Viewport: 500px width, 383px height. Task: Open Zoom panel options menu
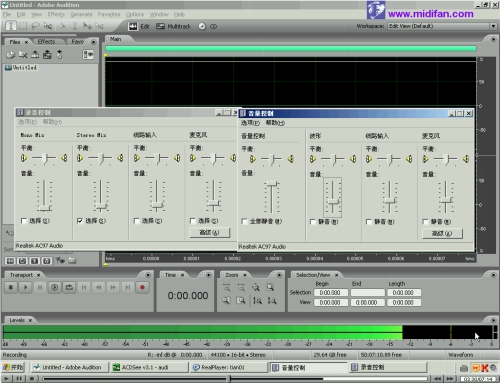pyautogui.click(x=279, y=275)
